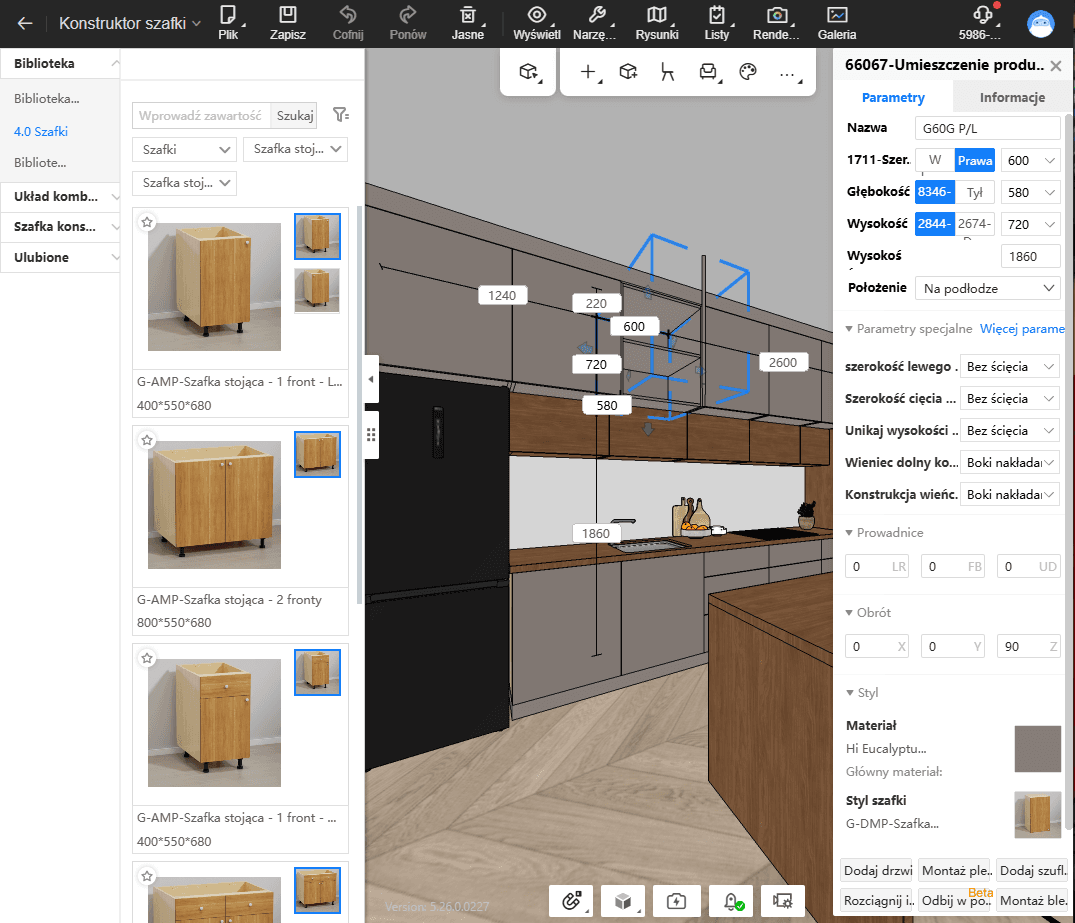The width and height of the screenshot is (1075, 923).
Task: Click the Odbij w po.. button
Action: [956, 900]
